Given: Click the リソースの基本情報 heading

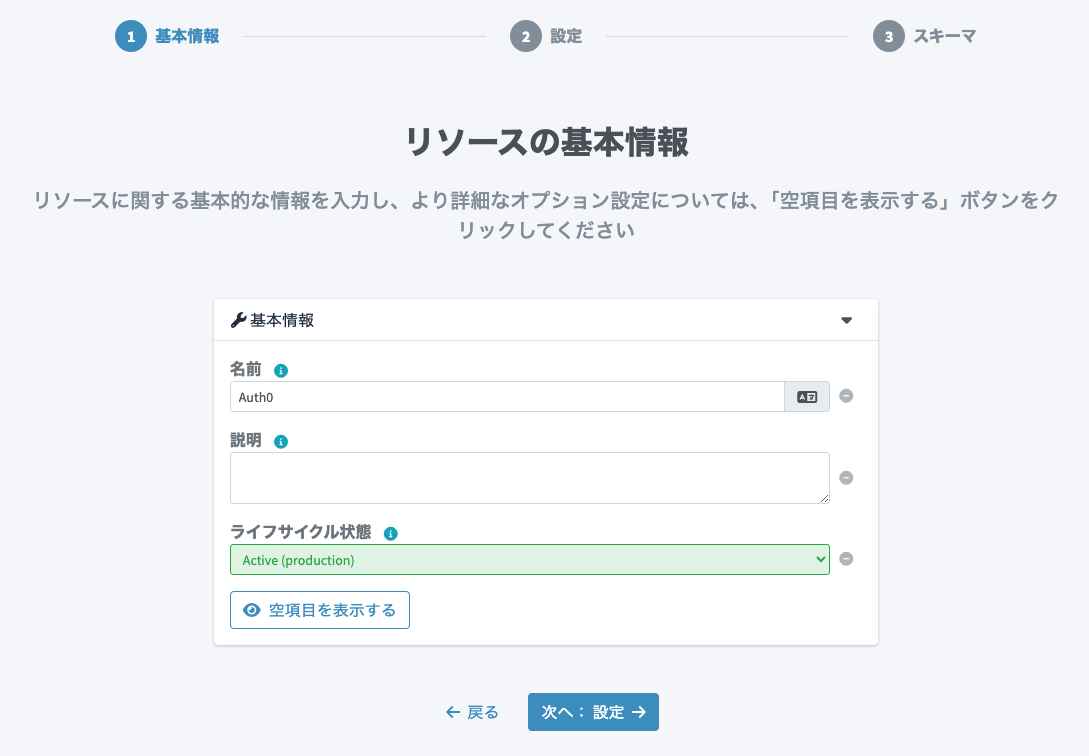Looking at the screenshot, I should click(547, 142).
